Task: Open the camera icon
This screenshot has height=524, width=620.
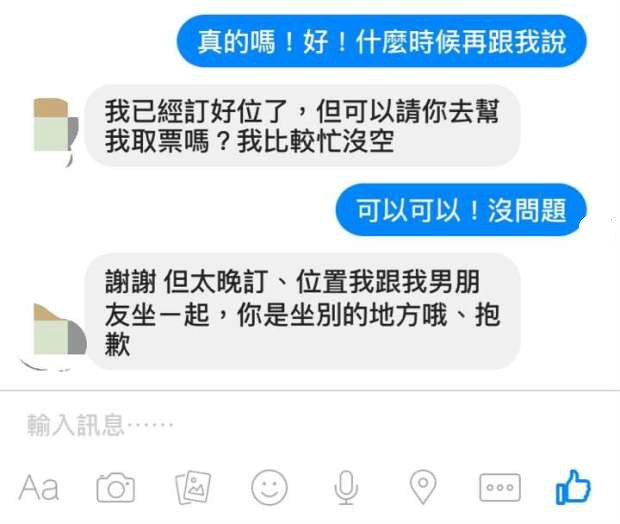Action: click(x=115, y=488)
